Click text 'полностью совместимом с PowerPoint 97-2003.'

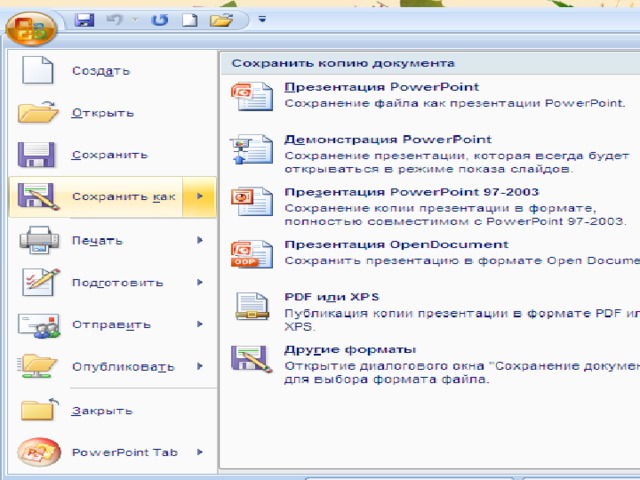click(x=455, y=222)
